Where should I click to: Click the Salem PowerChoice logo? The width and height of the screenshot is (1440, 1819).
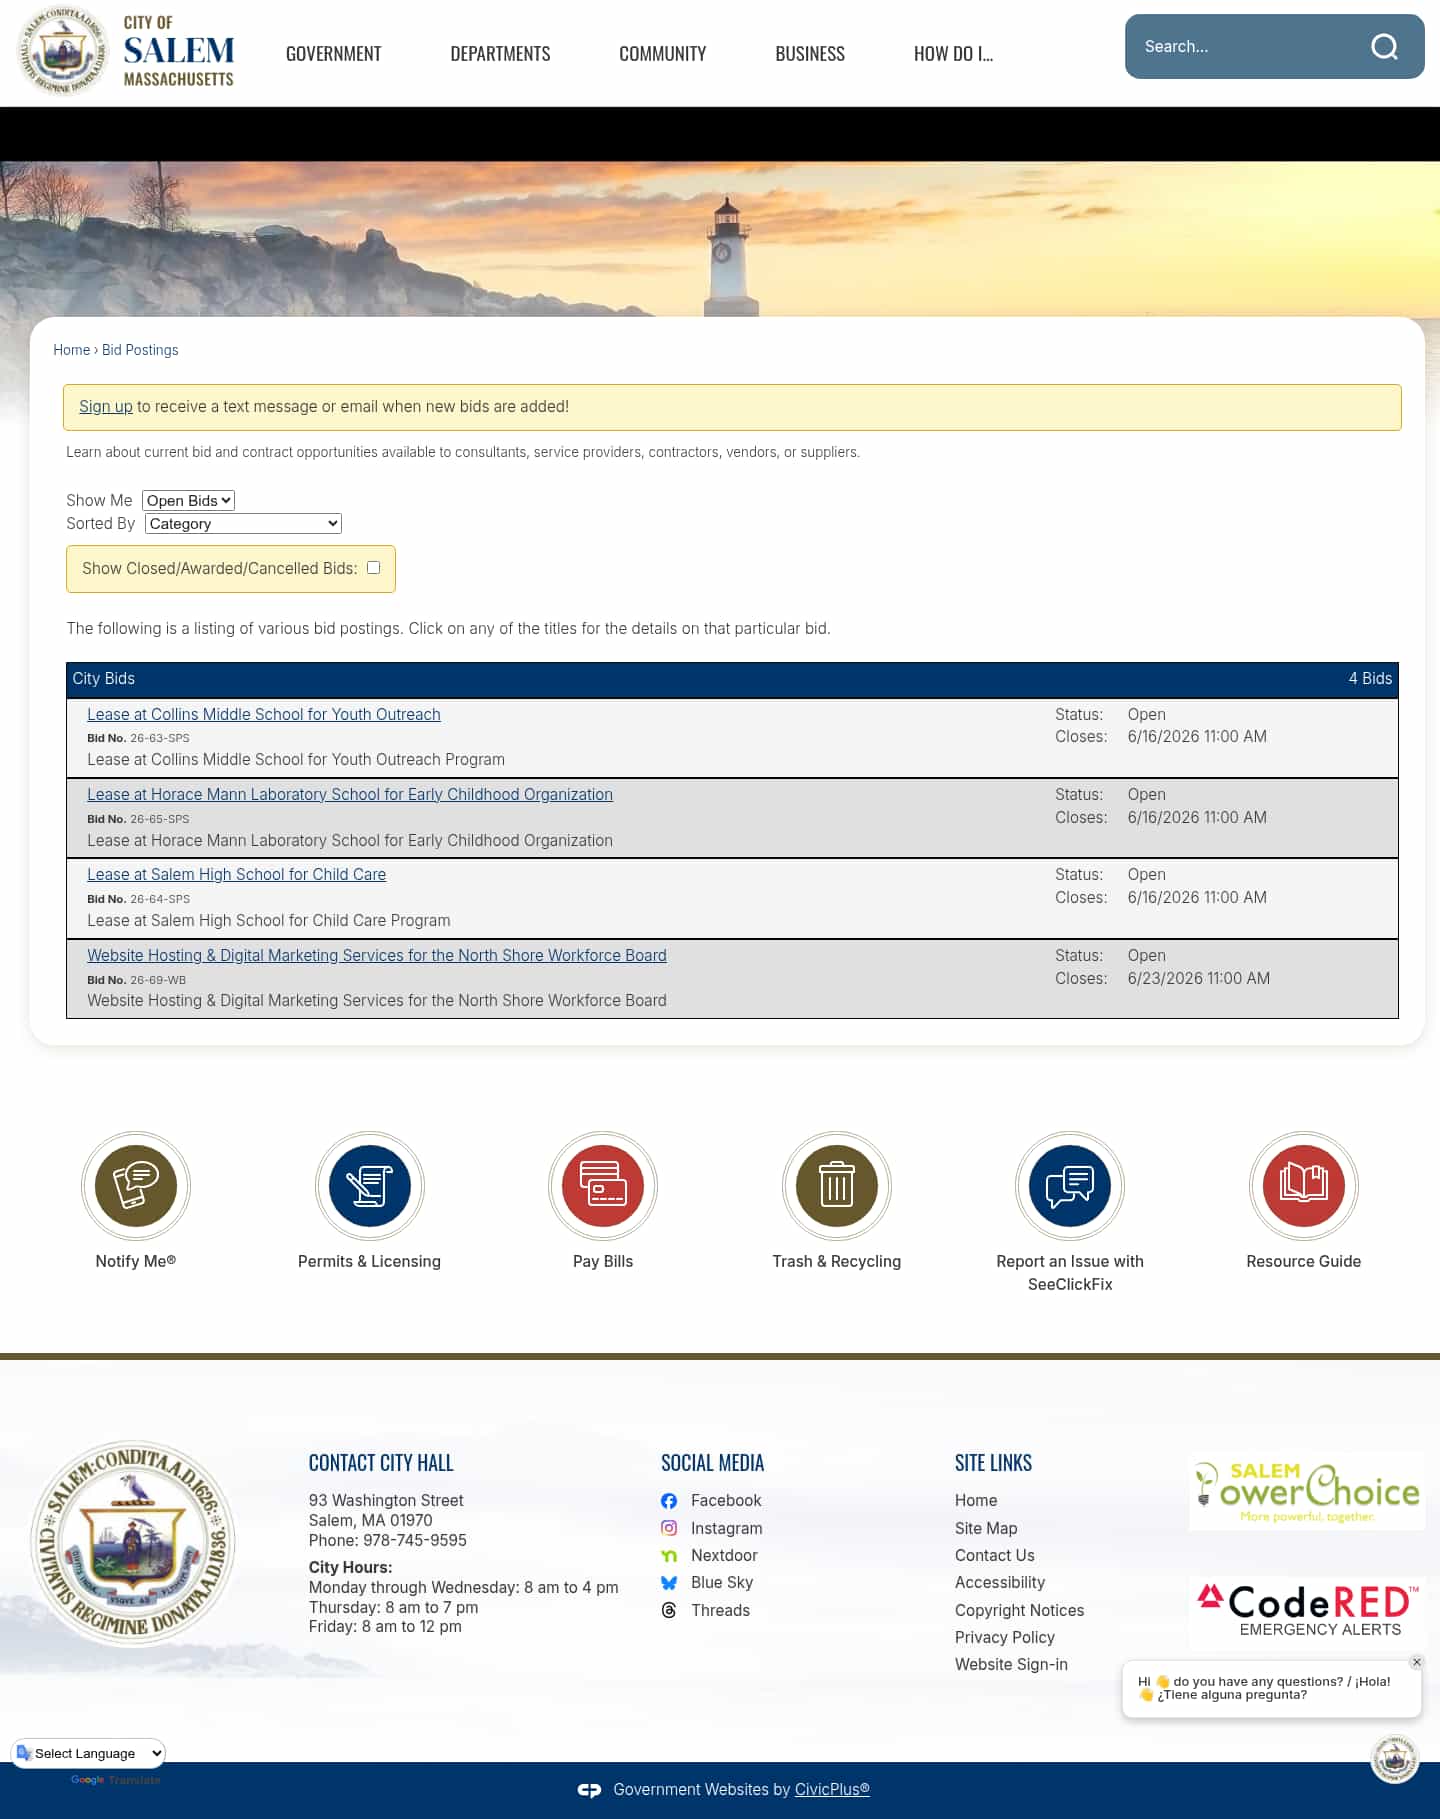coord(1307,1491)
